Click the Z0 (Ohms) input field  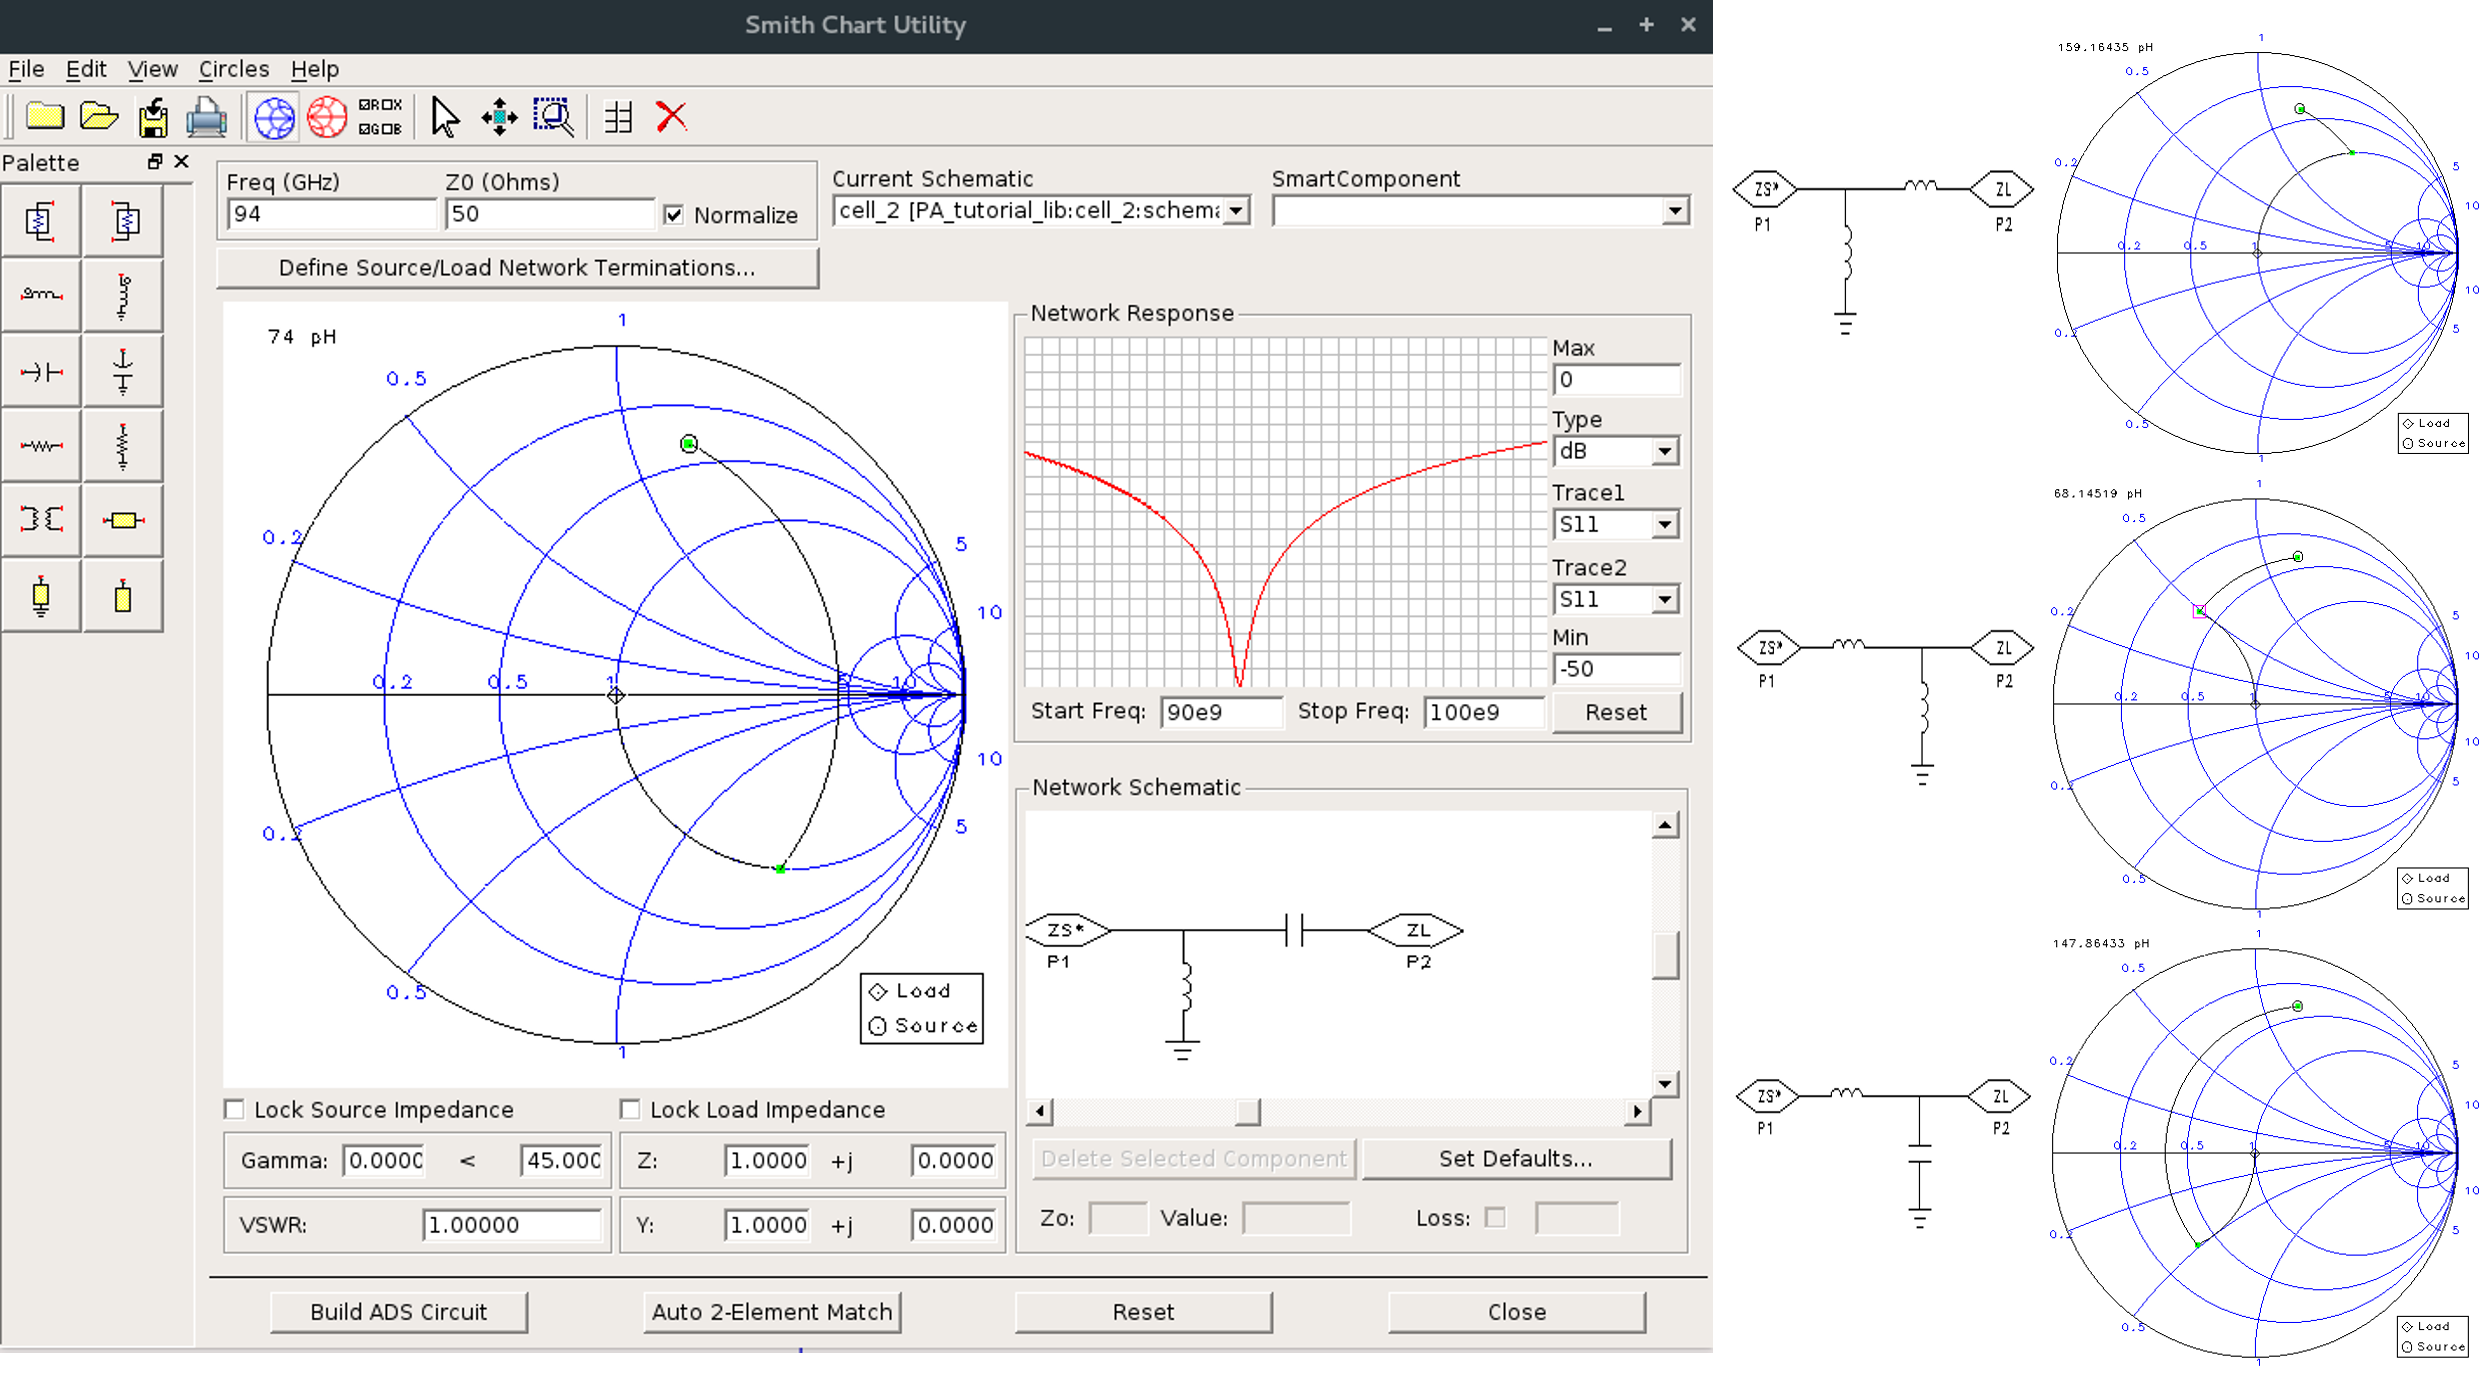(x=549, y=214)
